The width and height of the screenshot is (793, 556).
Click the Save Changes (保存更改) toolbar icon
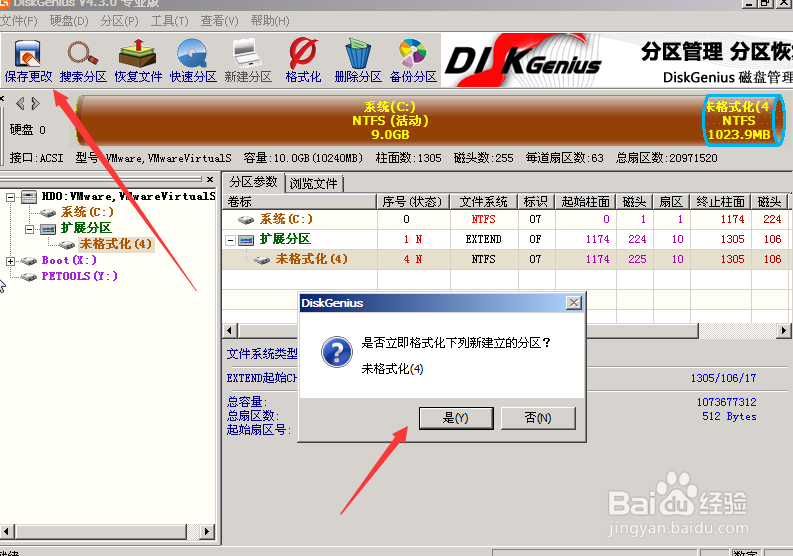[28, 60]
